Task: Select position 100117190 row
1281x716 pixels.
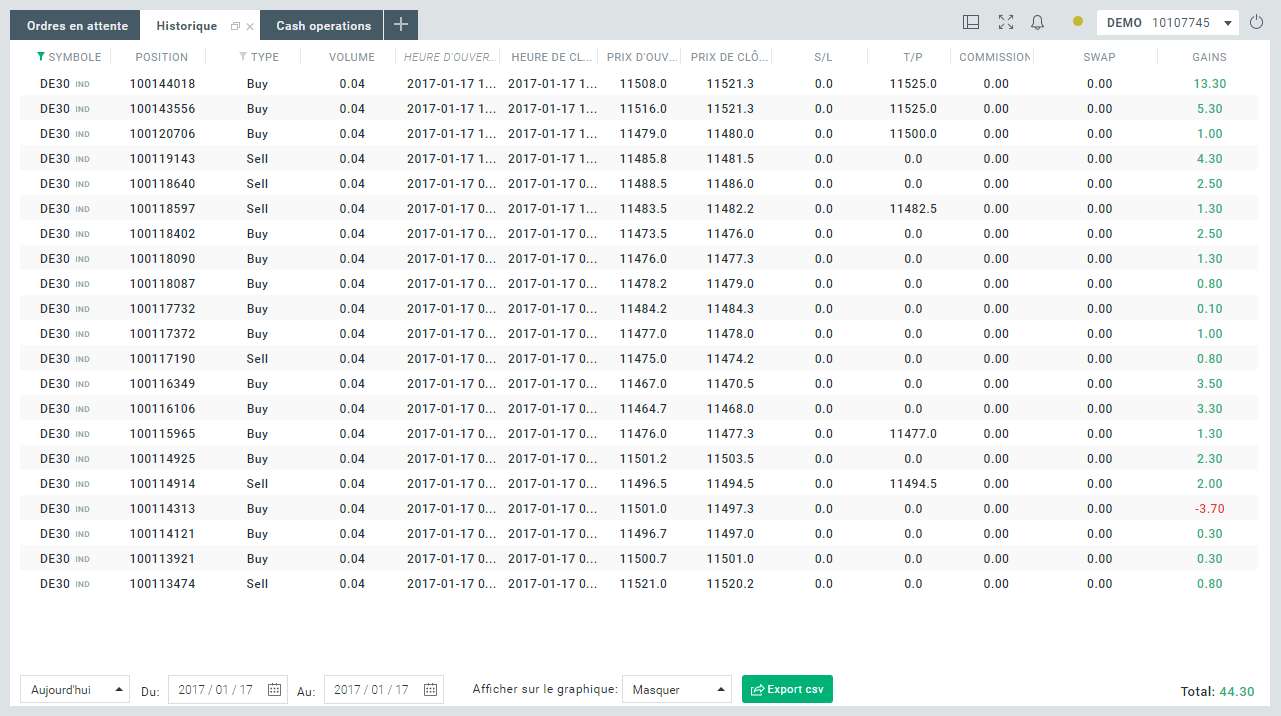Action: coord(638,359)
